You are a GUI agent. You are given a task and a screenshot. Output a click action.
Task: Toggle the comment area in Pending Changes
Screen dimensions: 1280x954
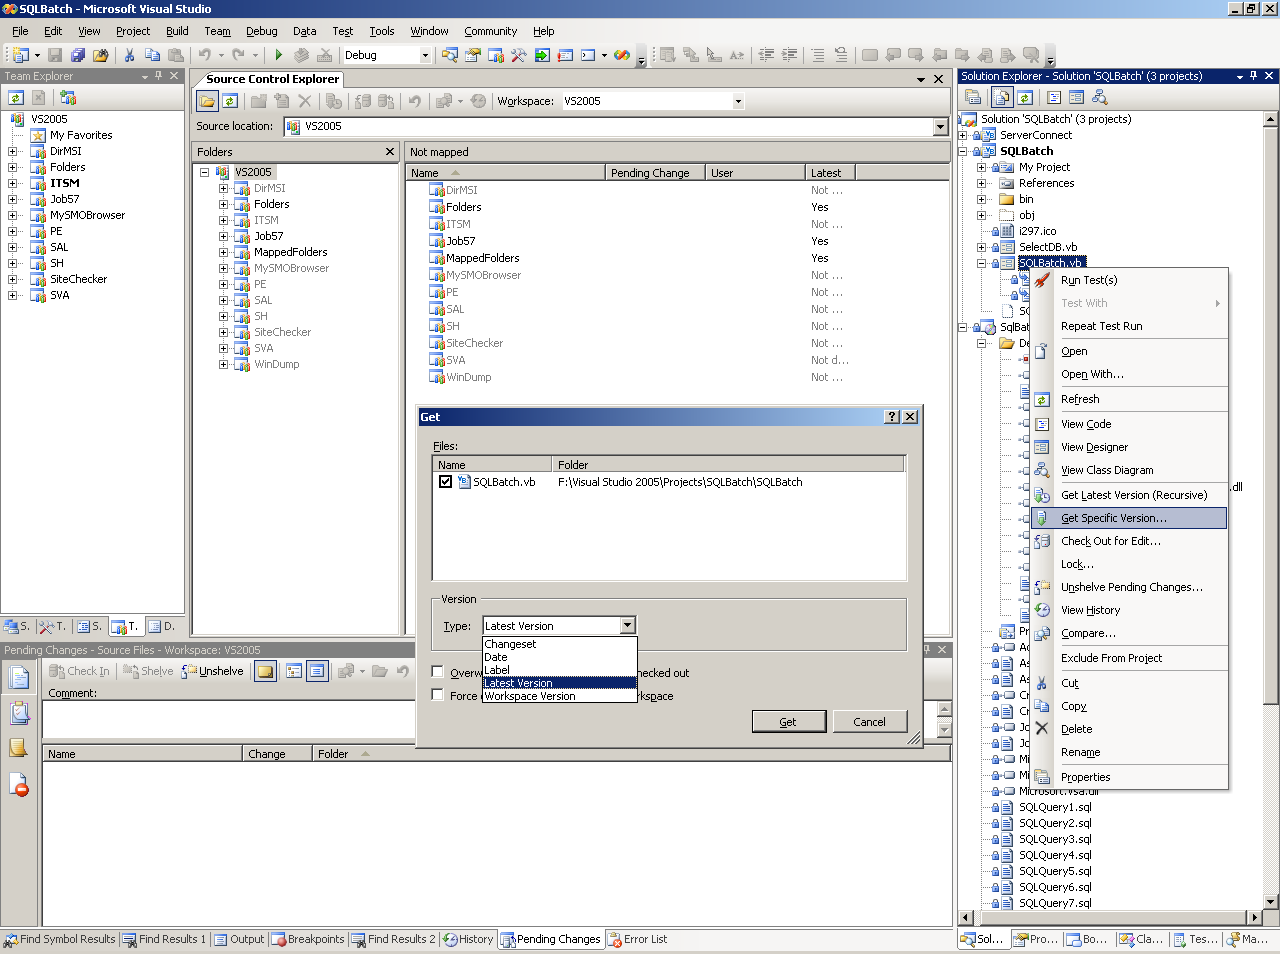[265, 671]
